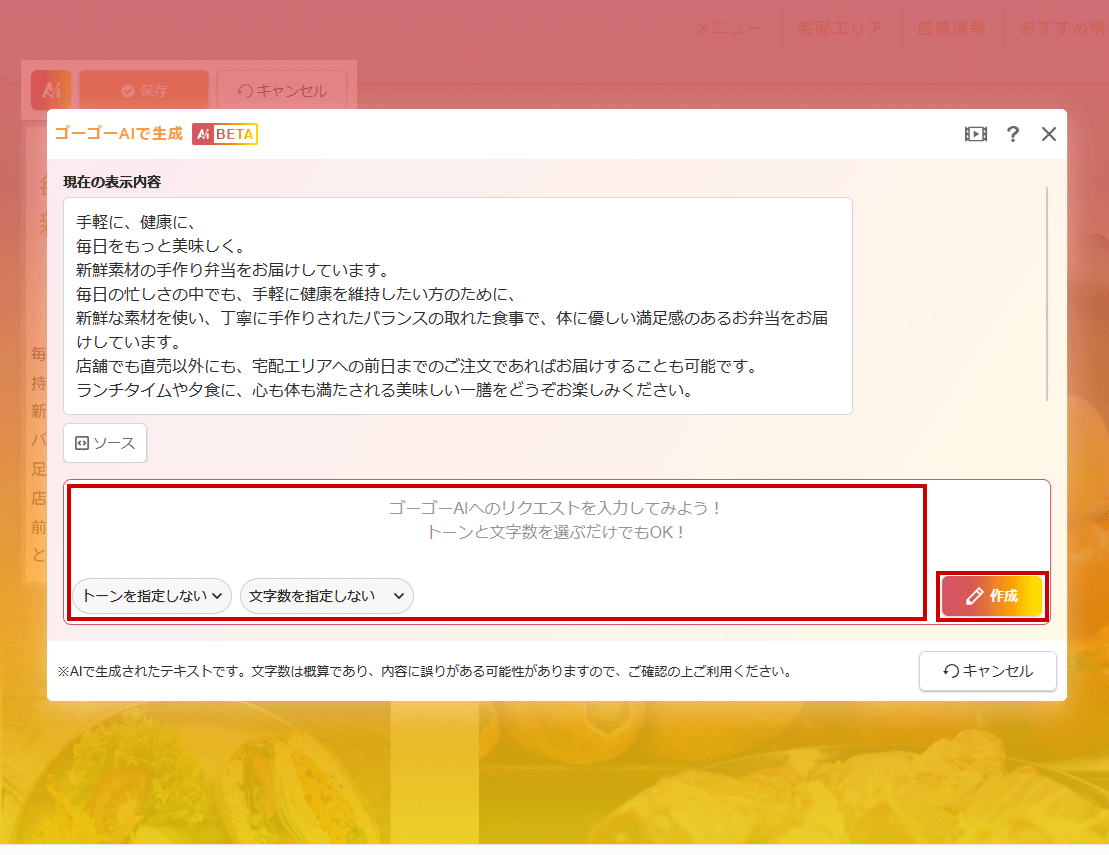Viewport: 1109px width, 855px height.
Task: Click the AI BETA badge
Action: [x=225, y=134]
